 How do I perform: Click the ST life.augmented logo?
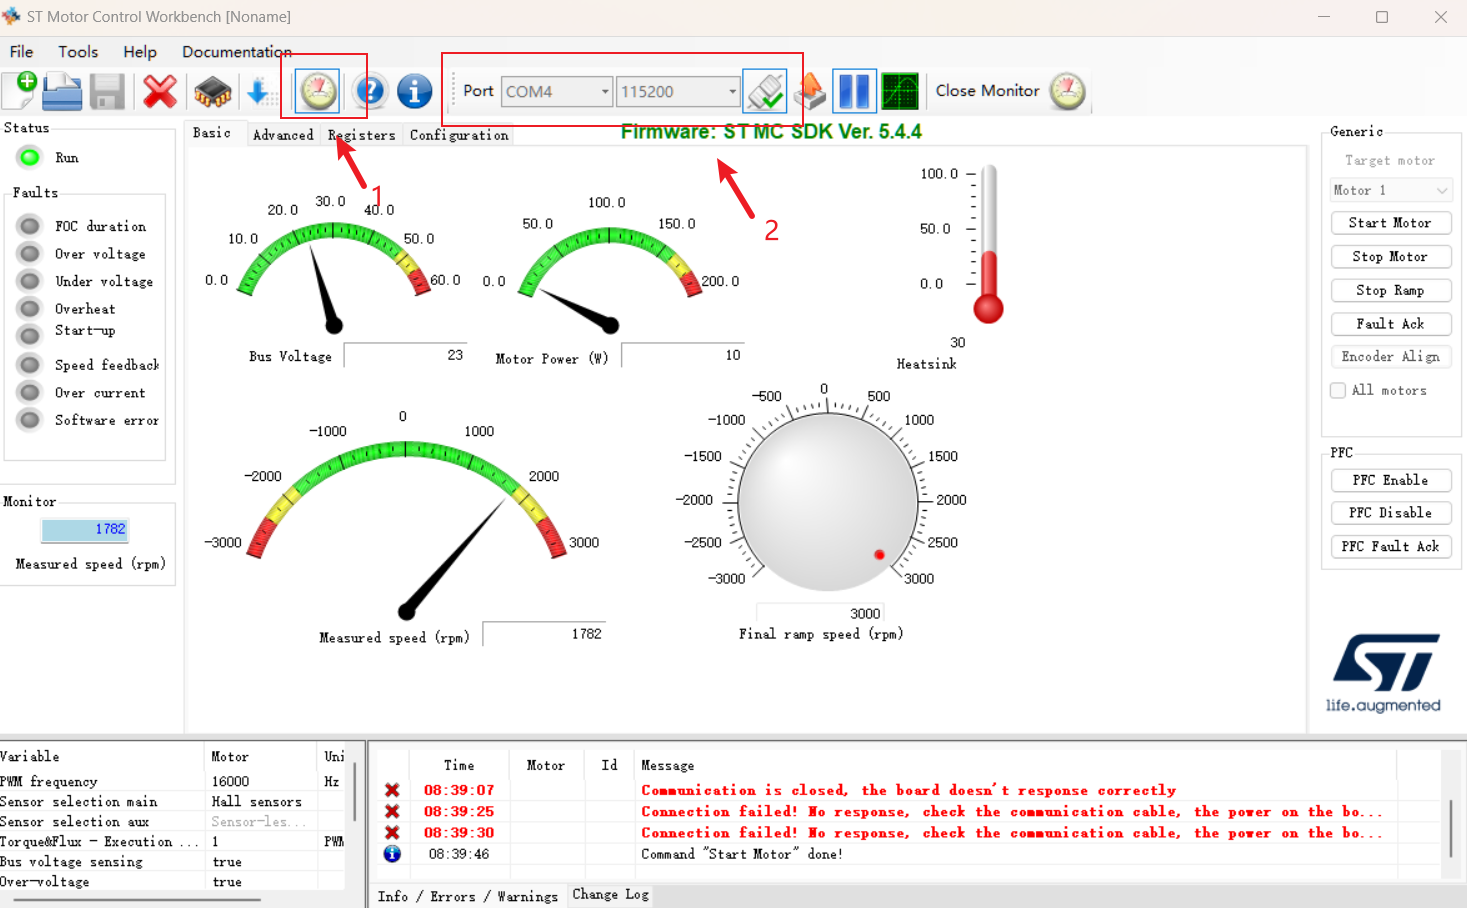1384,672
